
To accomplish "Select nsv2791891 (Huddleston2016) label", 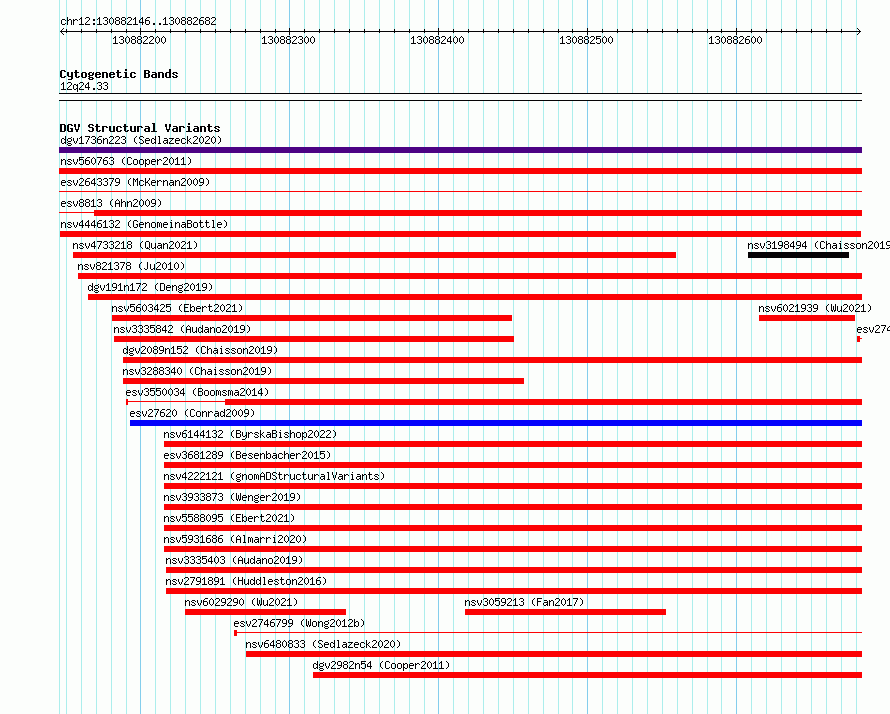I will click(246, 581).
